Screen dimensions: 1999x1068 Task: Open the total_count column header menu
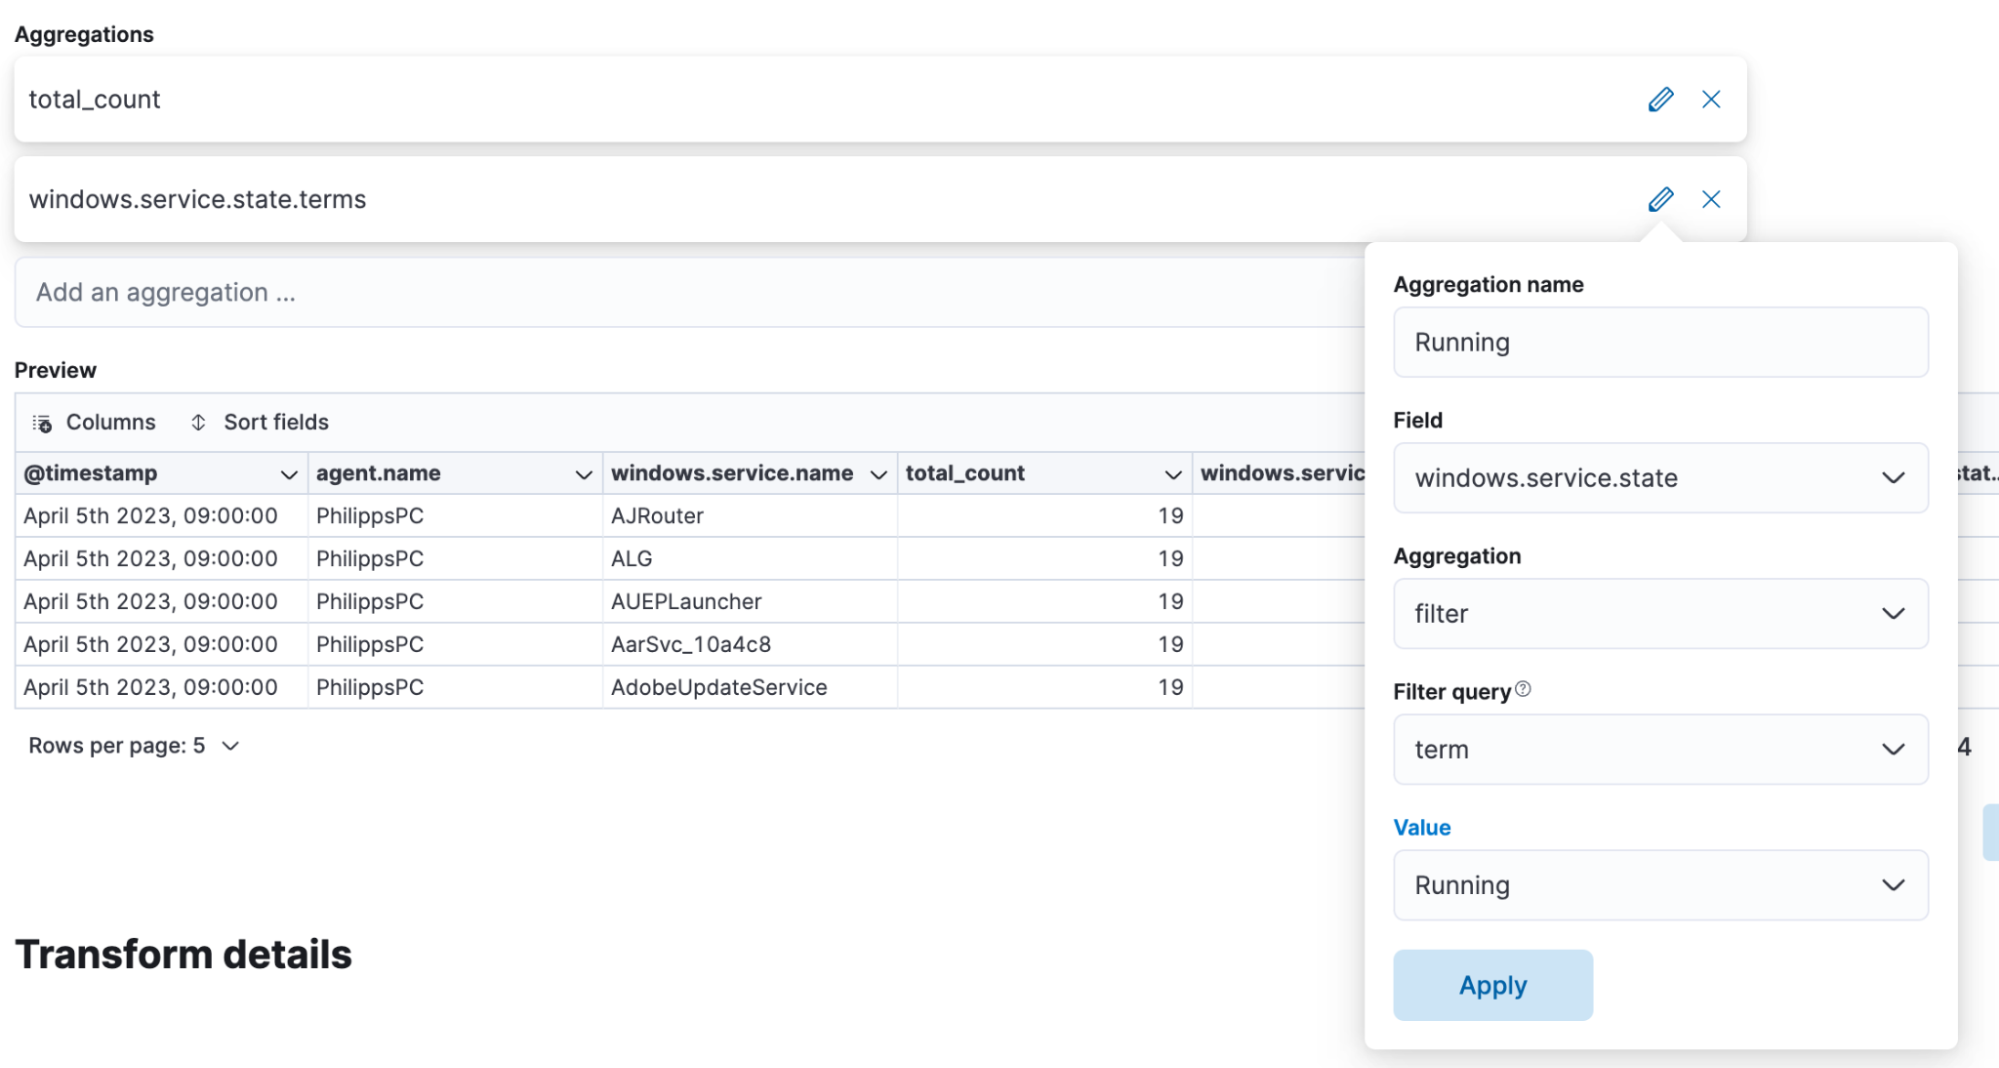tap(1173, 475)
